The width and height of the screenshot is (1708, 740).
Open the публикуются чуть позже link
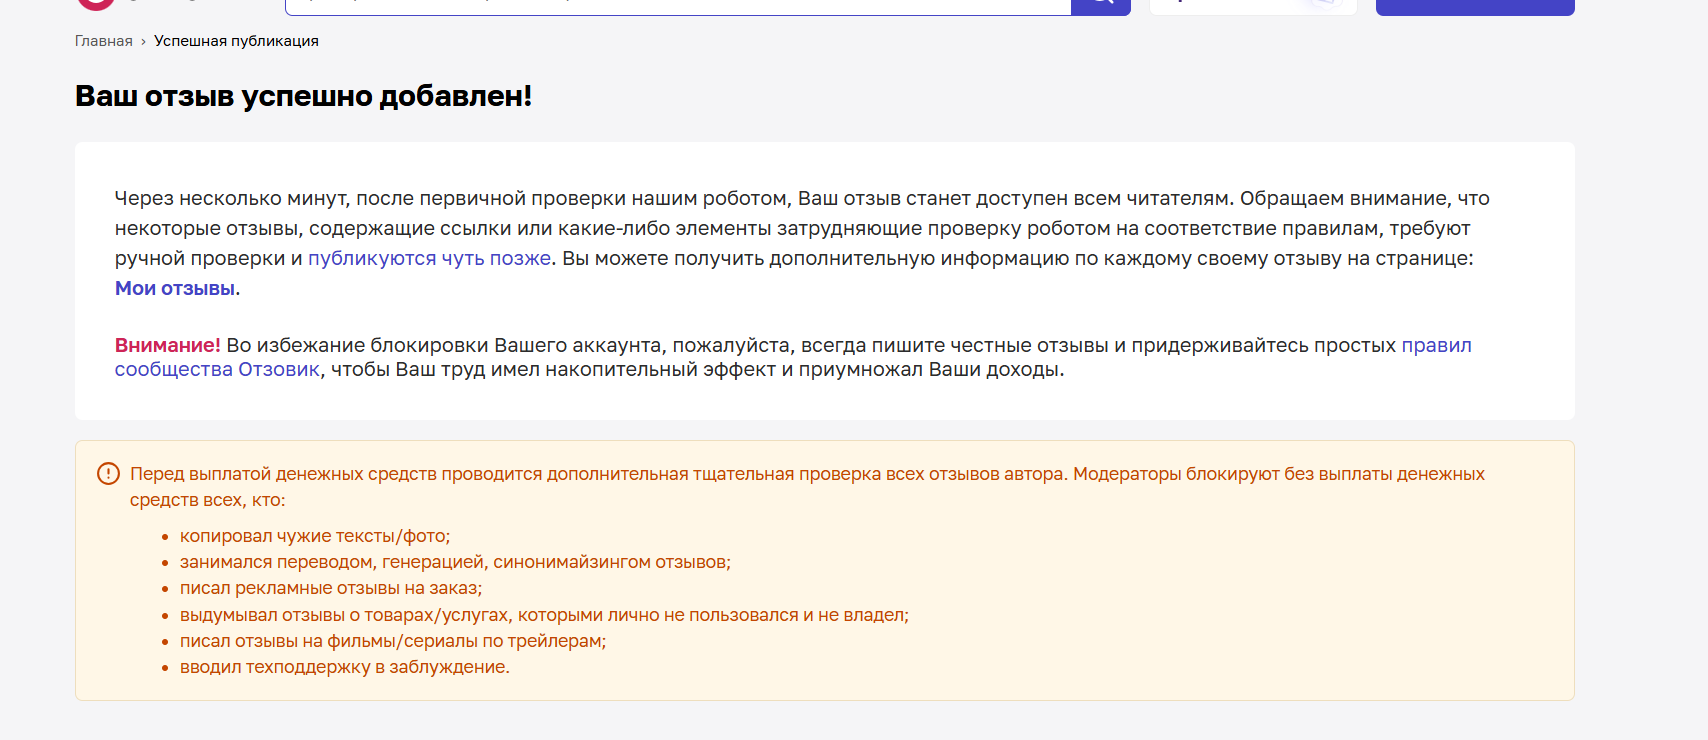point(429,258)
